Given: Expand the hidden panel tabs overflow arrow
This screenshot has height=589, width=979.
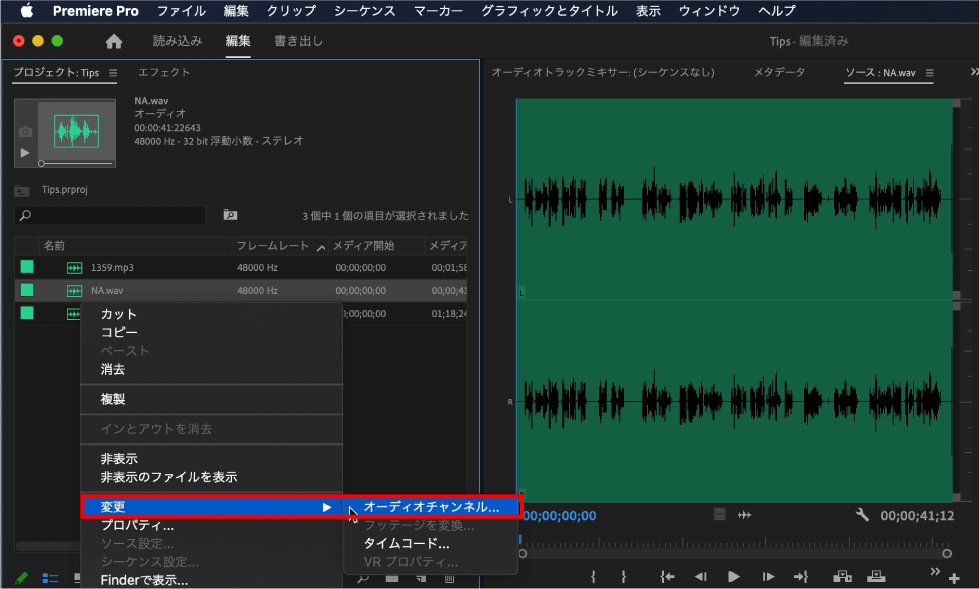Looking at the screenshot, I should pos(974,72).
